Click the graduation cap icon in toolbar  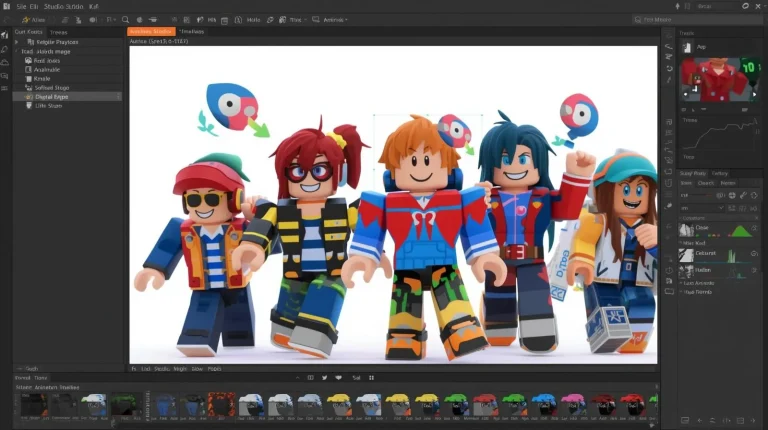point(153,20)
